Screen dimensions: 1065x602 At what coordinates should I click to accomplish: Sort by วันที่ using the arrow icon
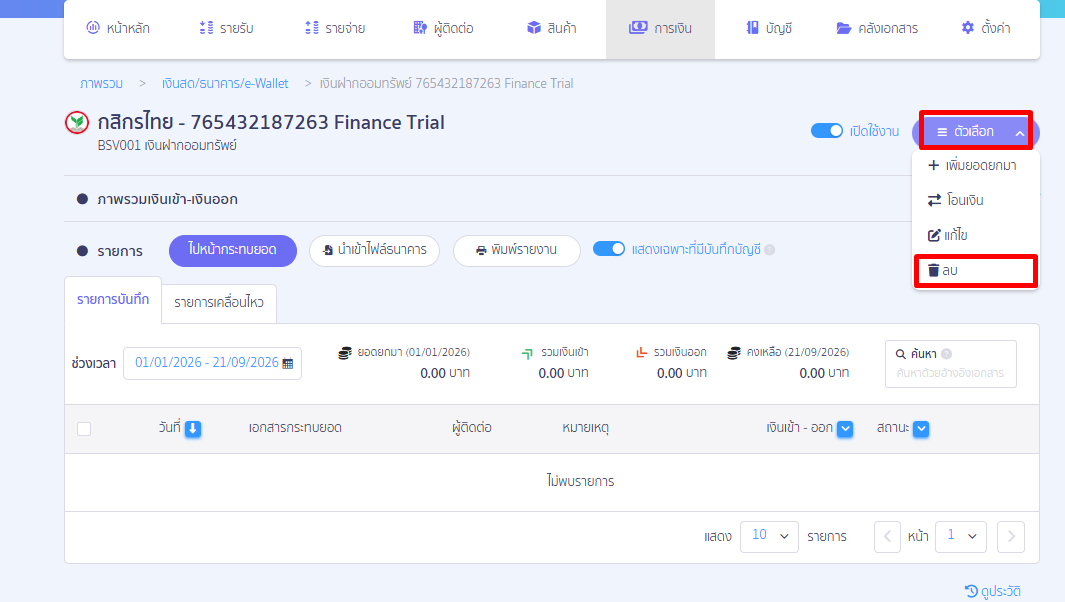(193, 429)
